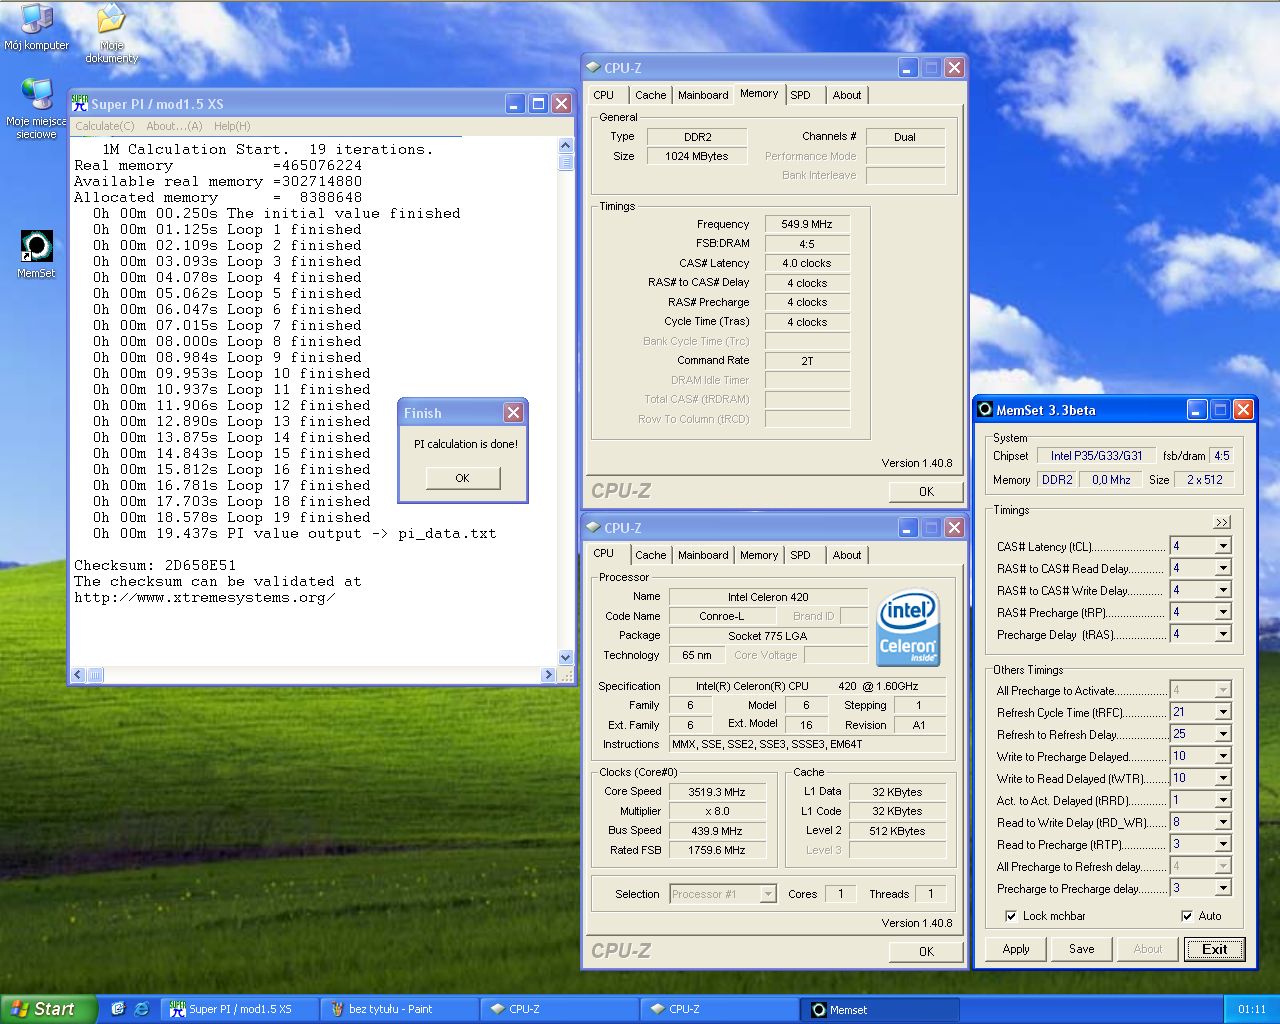Image resolution: width=1280 pixels, height=1024 pixels.
Task: Minimize the Super PI window
Action: point(515,103)
